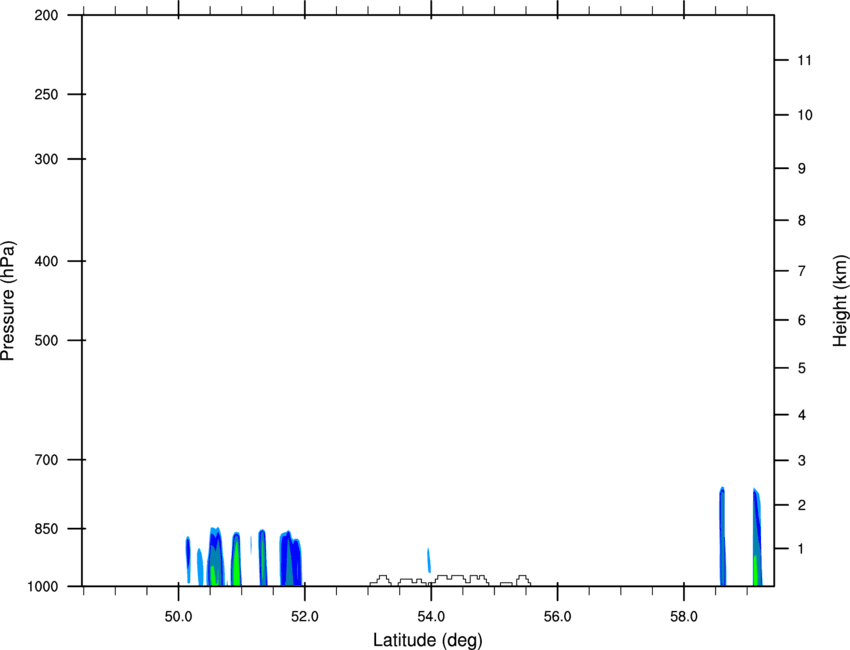This screenshot has width=850, height=650.
Task: Select the 200 pressure tick label
Action: 46,15
